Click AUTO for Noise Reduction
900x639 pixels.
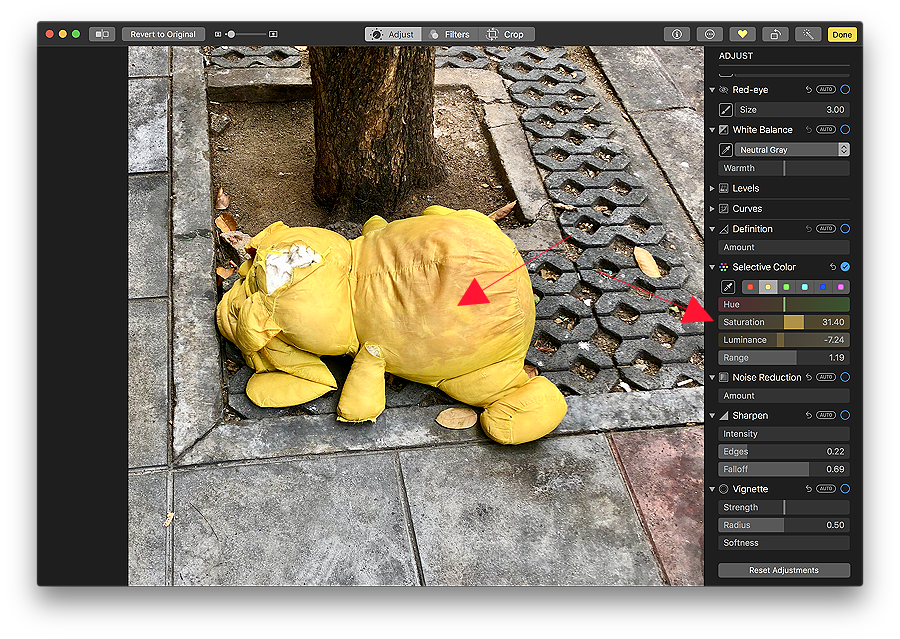pos(826,377)
